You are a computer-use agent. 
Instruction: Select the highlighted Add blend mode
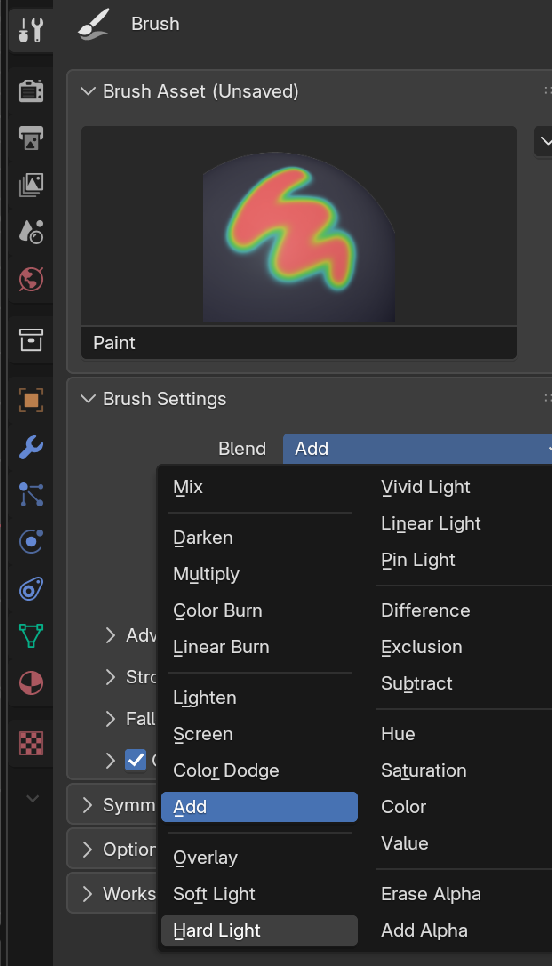pos(259,807)
